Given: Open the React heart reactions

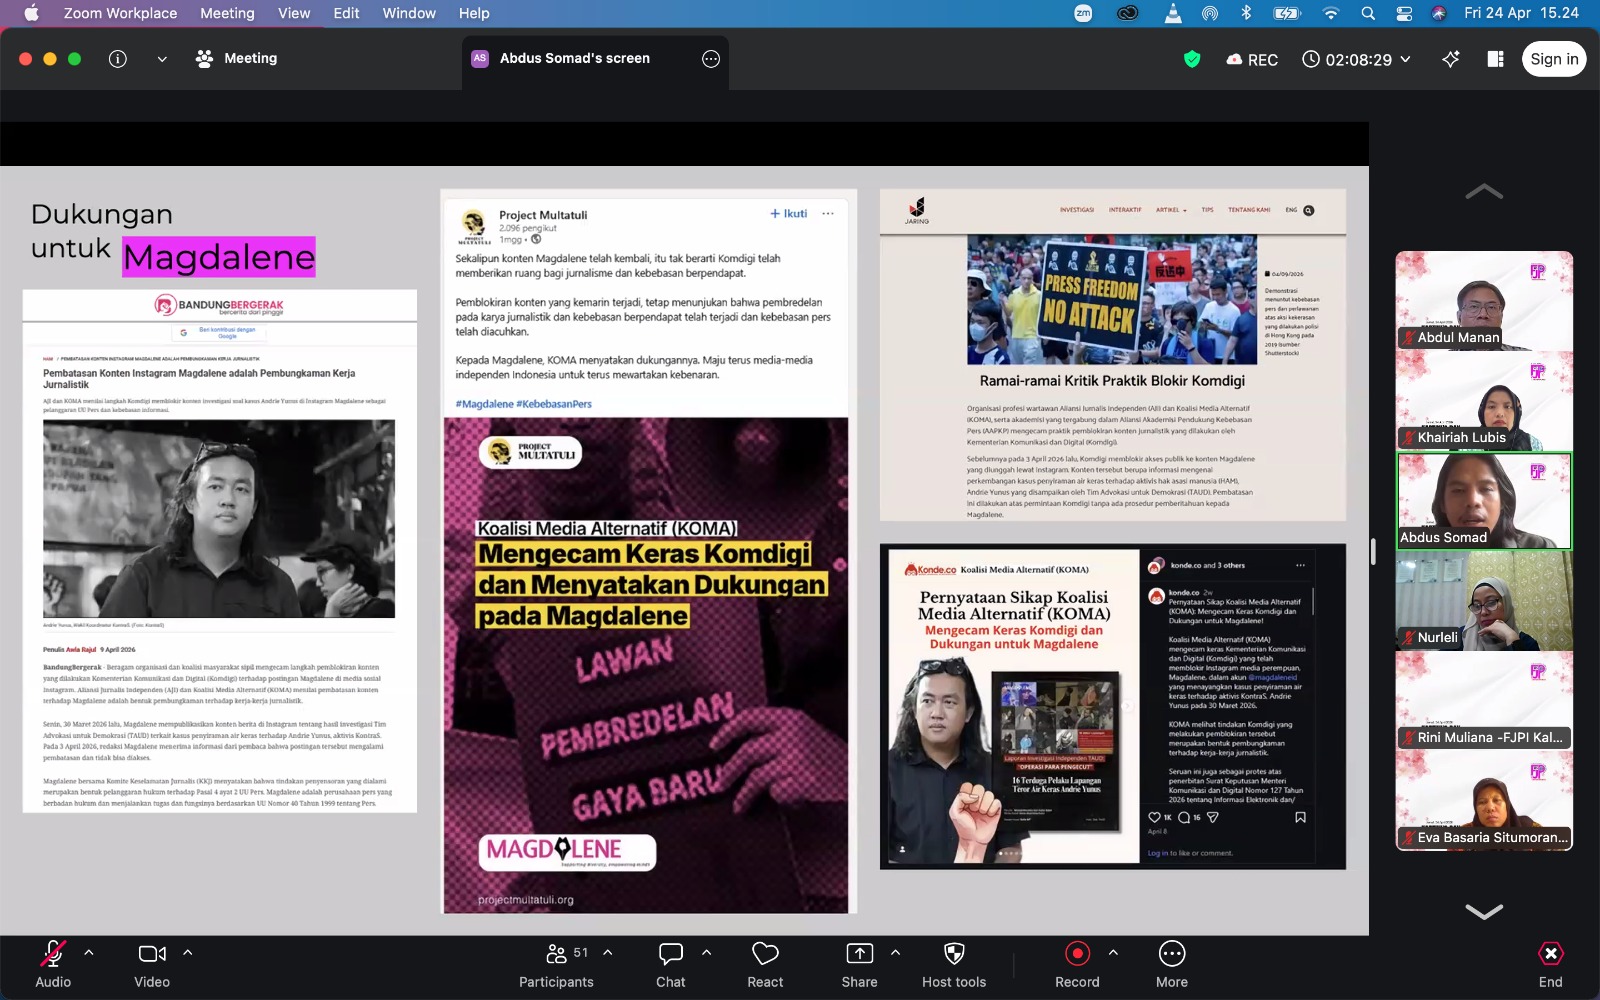Looking at the screenshot, I should [x=765, y=965].
